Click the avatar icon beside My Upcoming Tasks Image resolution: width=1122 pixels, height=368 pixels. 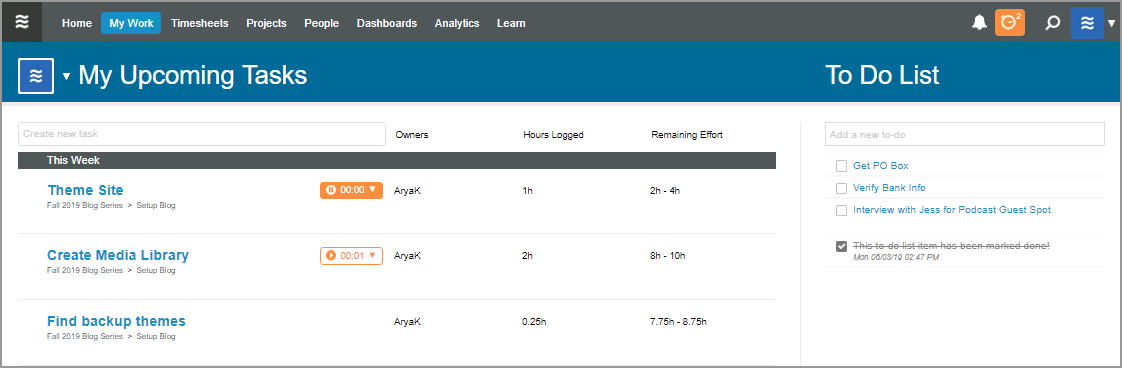click(x=36, y=76)
